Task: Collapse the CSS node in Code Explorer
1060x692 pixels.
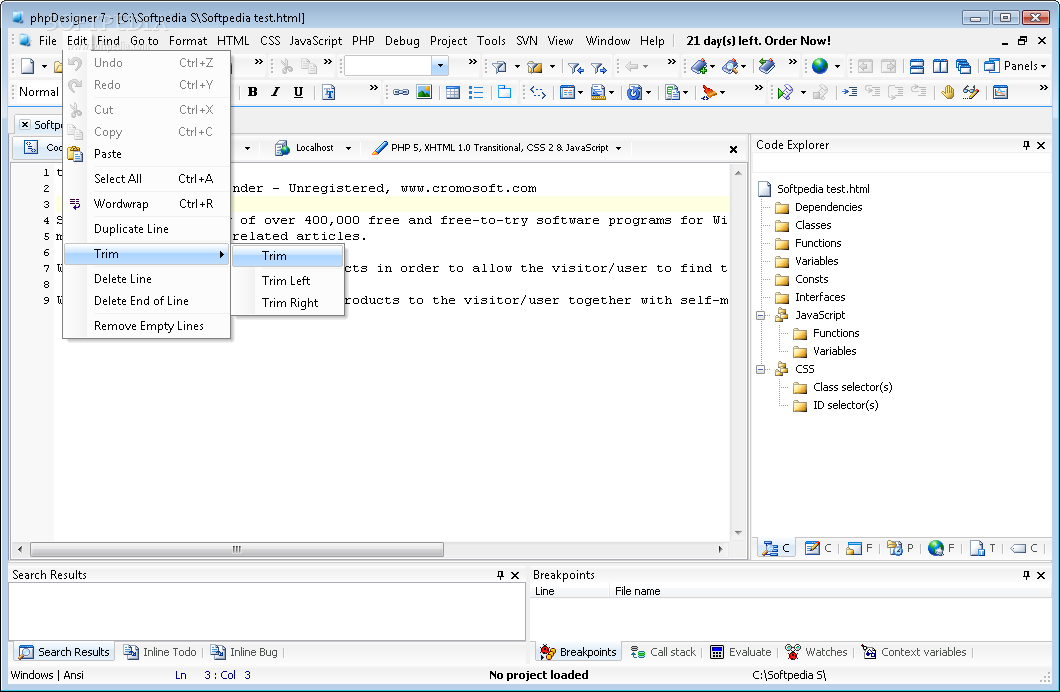Action: coord(761,369)
